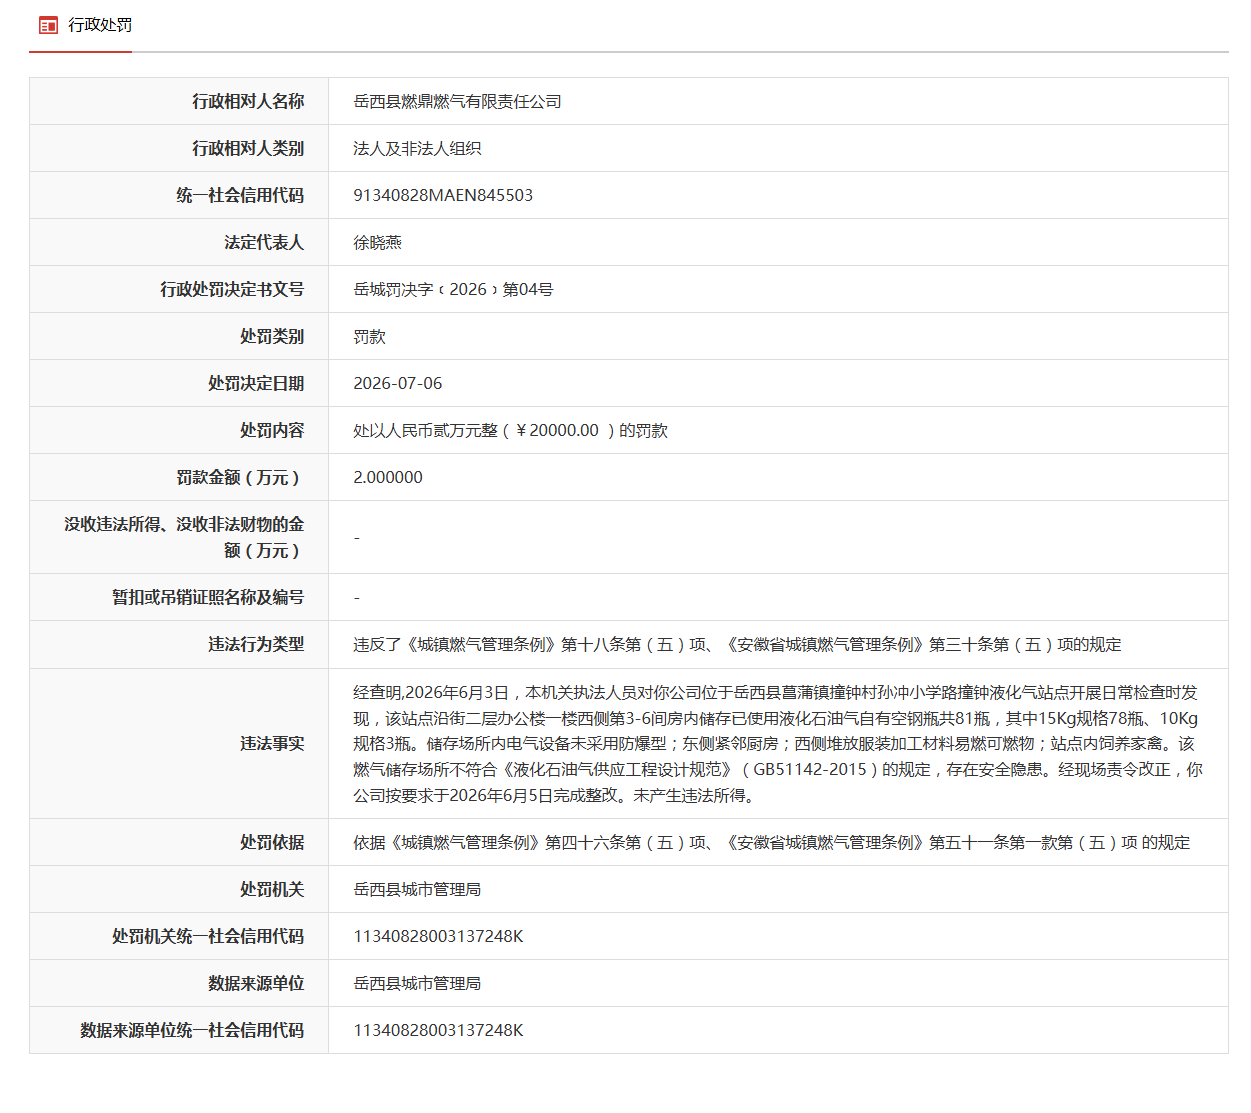Viewport: 1251px width, 1113px height.
Task: Click the 处罚机关 label
Action: tap(272, 889)
